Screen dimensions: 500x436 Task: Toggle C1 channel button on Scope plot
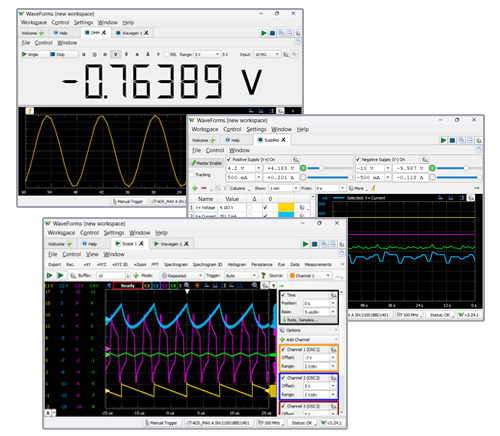pyautogui.click(x=147, y=286)
